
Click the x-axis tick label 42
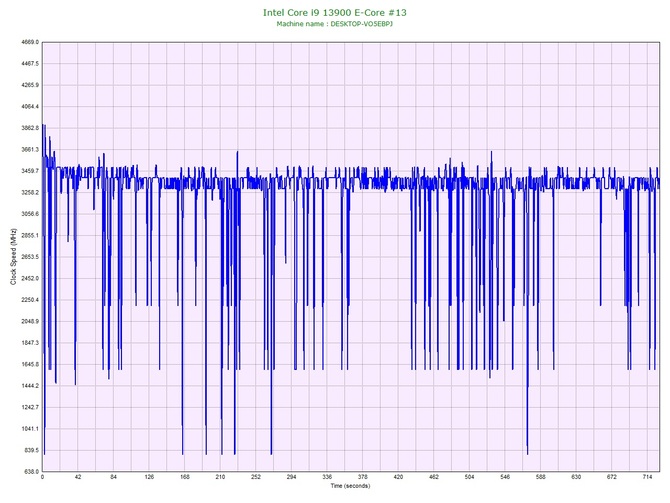click(78, 477)
